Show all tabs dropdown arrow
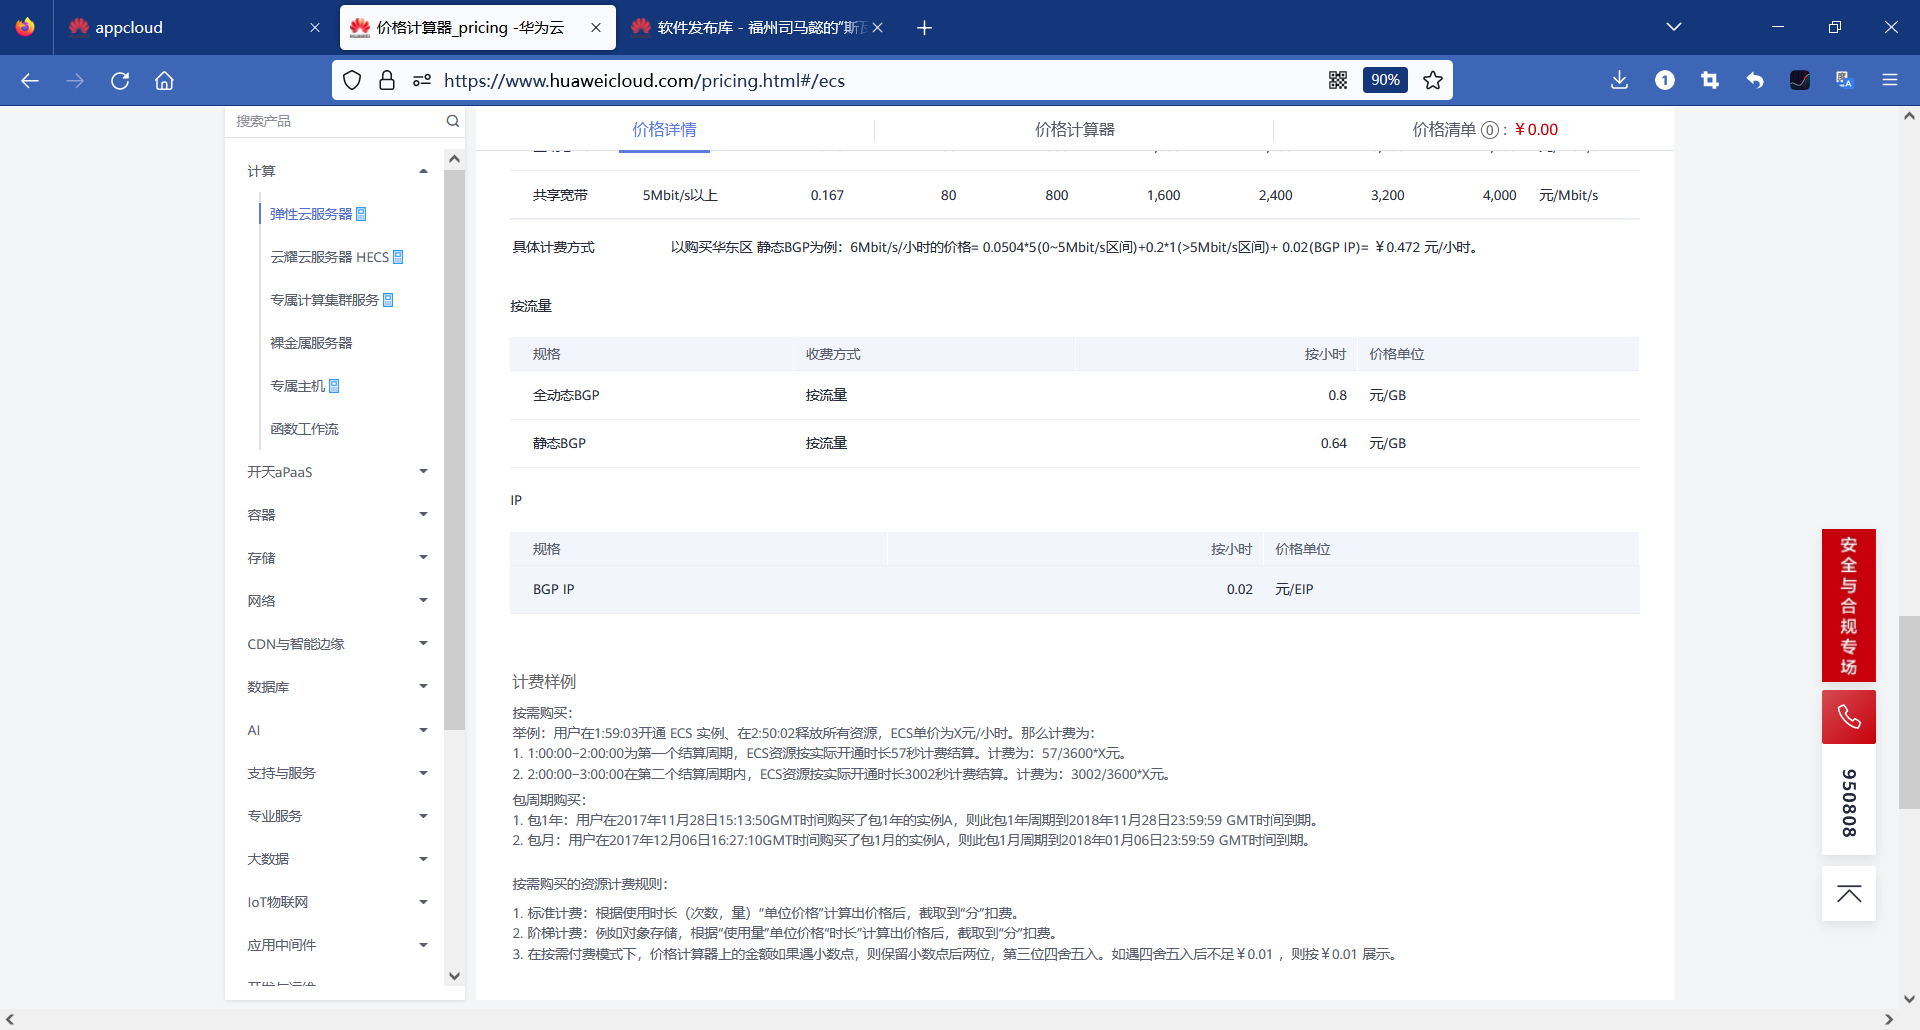This screenshot has width=1920, height=1030. click(x=1674, y=27)
